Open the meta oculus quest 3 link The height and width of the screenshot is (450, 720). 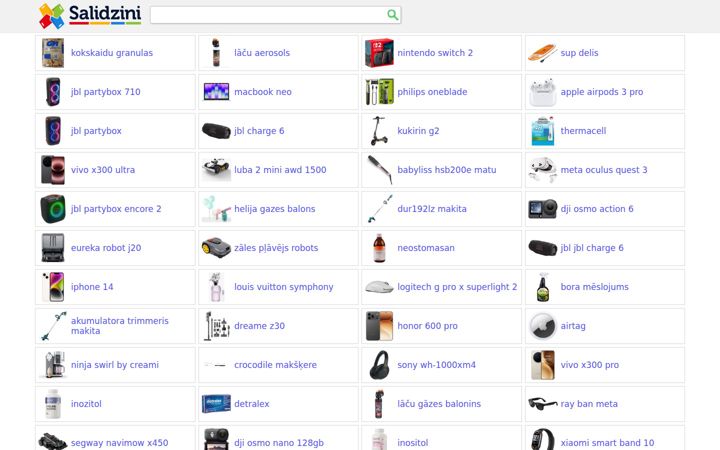pyautogui.click(x=604, y=170)
